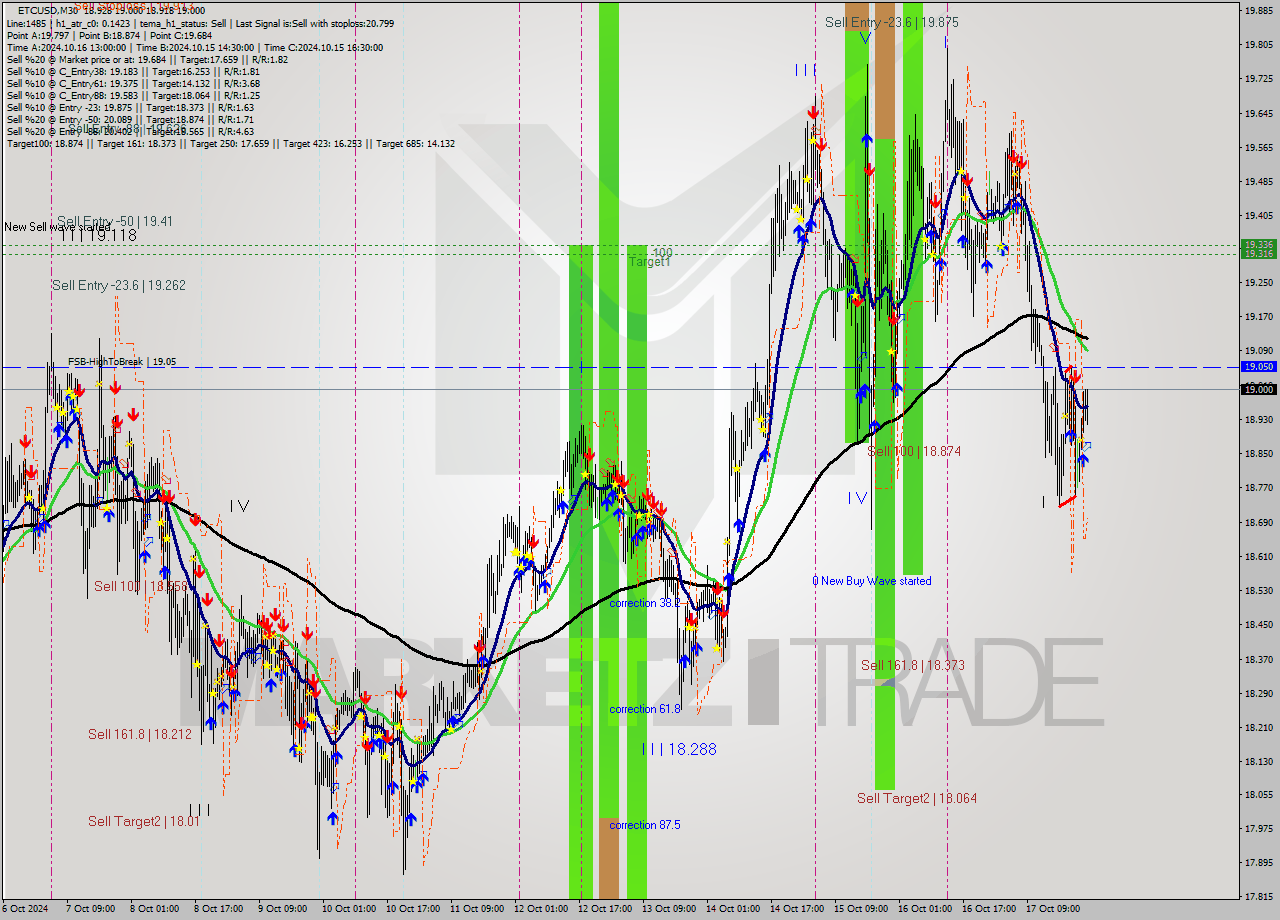Select the 'correction 38.2' label
The width and height of the screenshot is (1280, 920).
[x=645, y=603]
